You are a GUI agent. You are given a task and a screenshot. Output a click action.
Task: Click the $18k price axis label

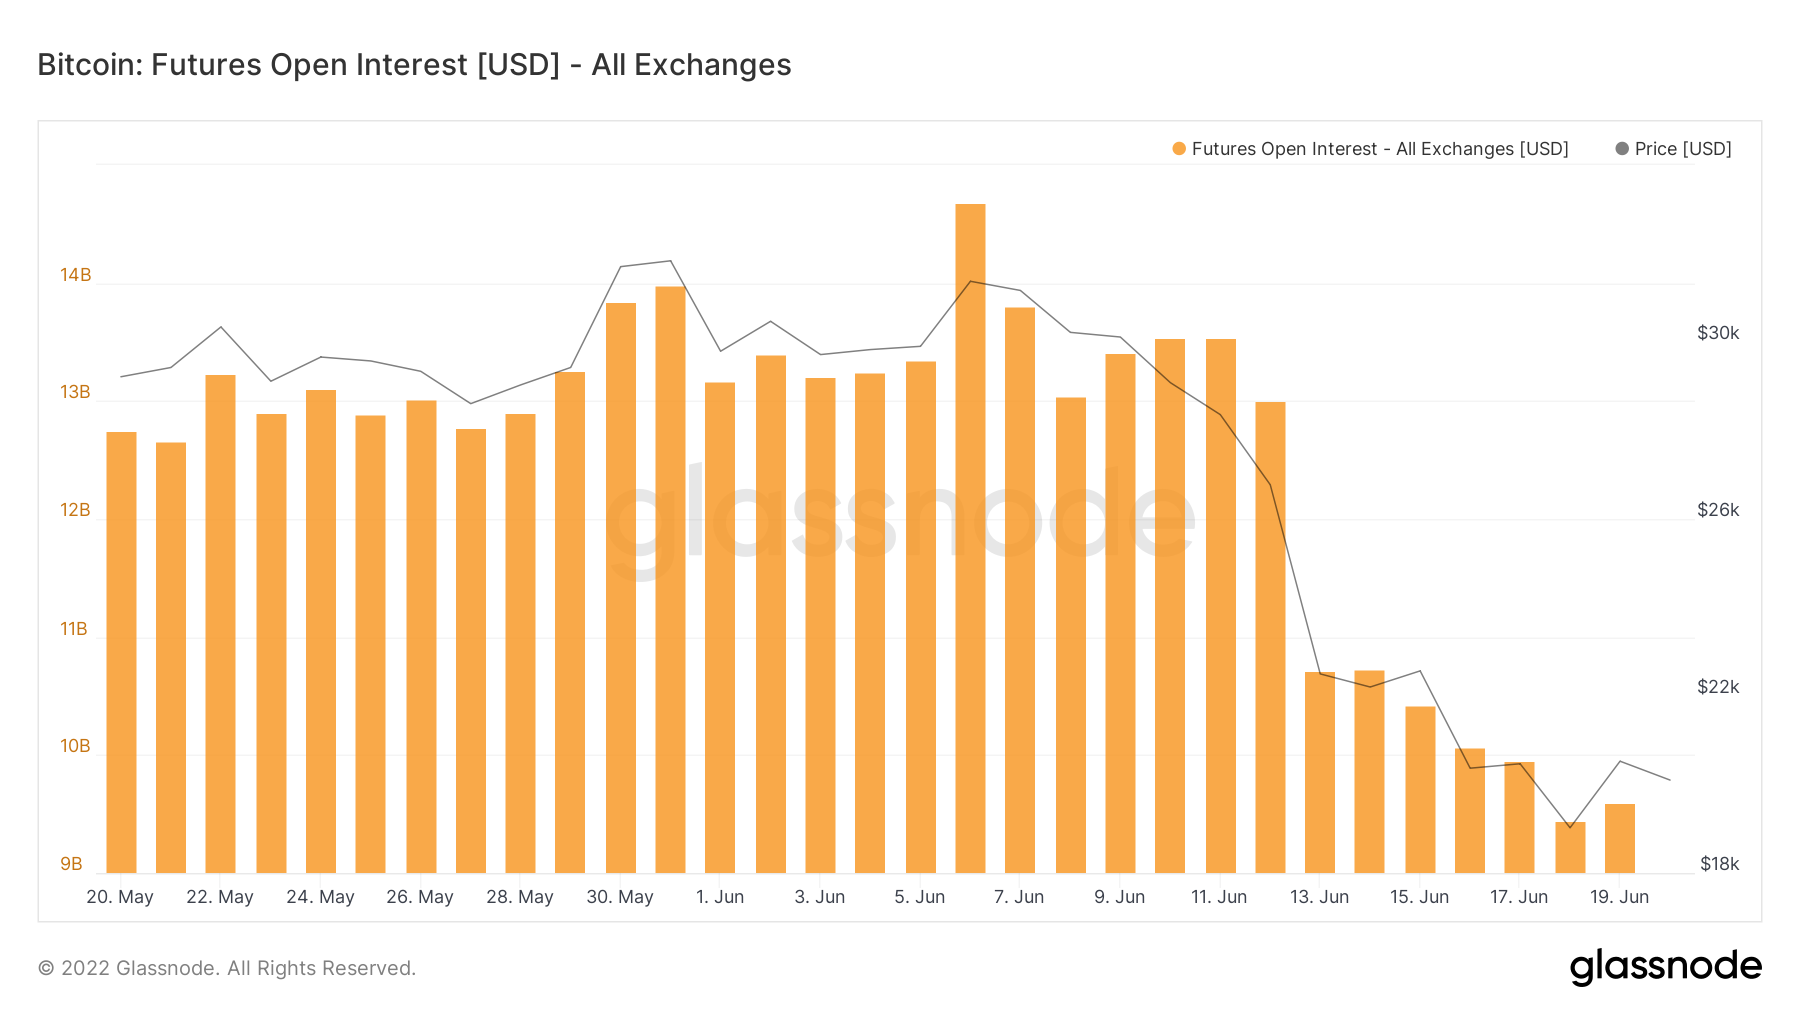[x=1719, y=864]
